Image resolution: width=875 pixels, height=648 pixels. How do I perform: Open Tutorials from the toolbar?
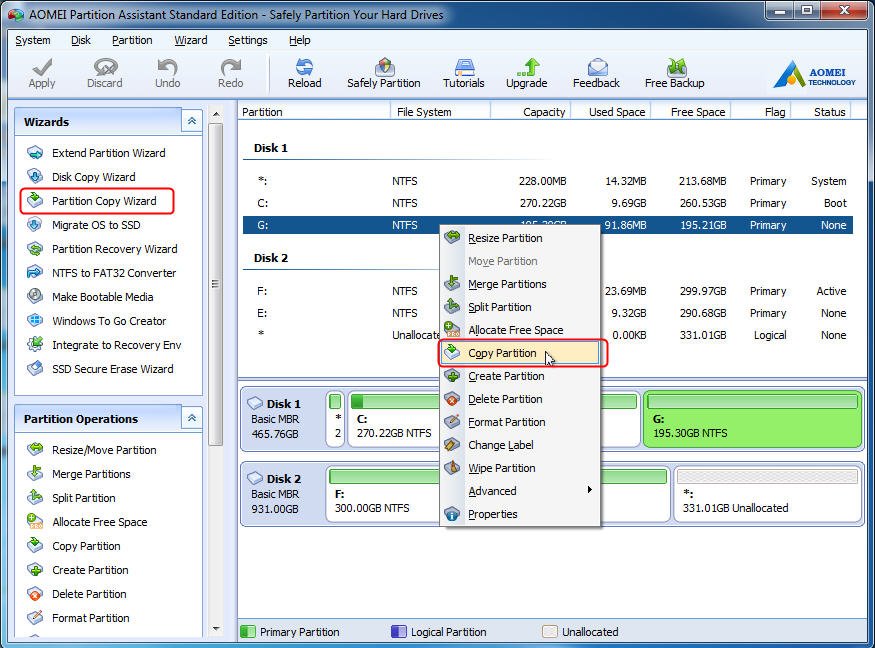coord(464,74)
